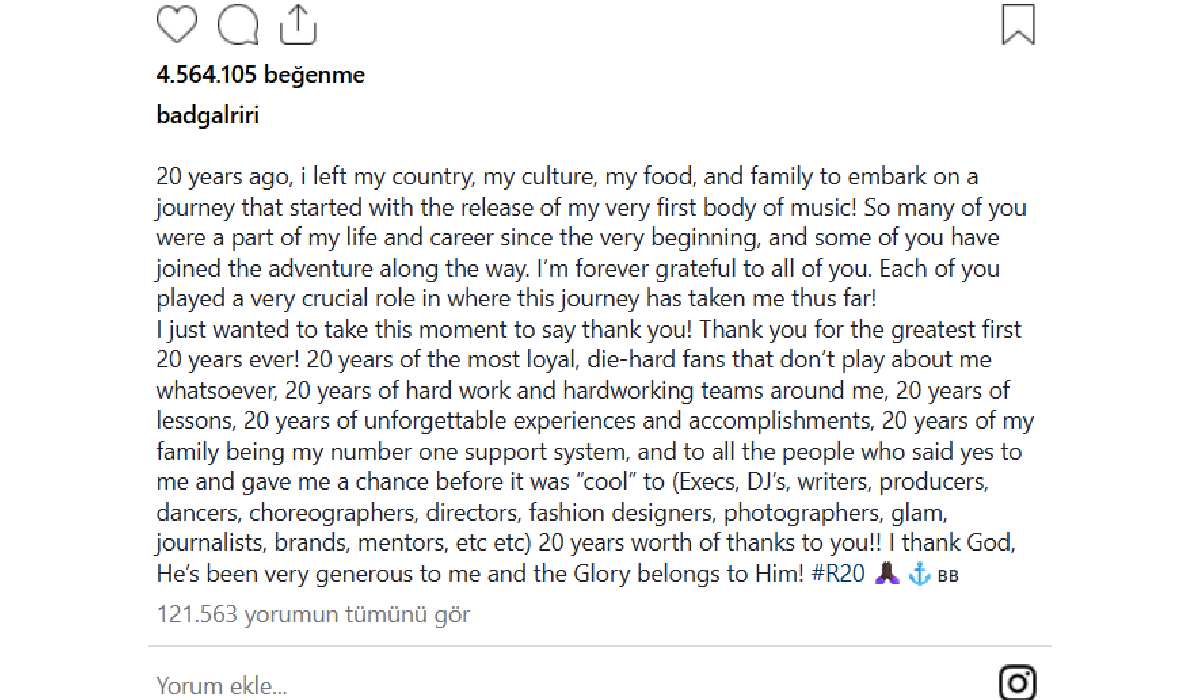Click the small 'BB' text ending the caption

[948, 577]
